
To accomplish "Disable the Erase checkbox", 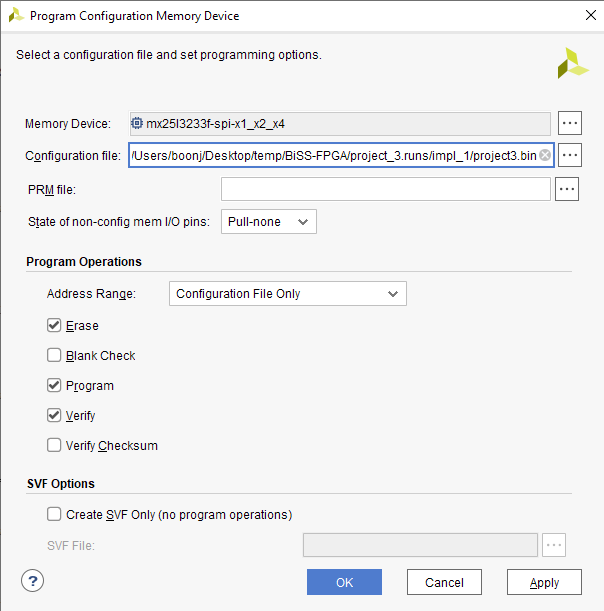I will tap(54, 325).
